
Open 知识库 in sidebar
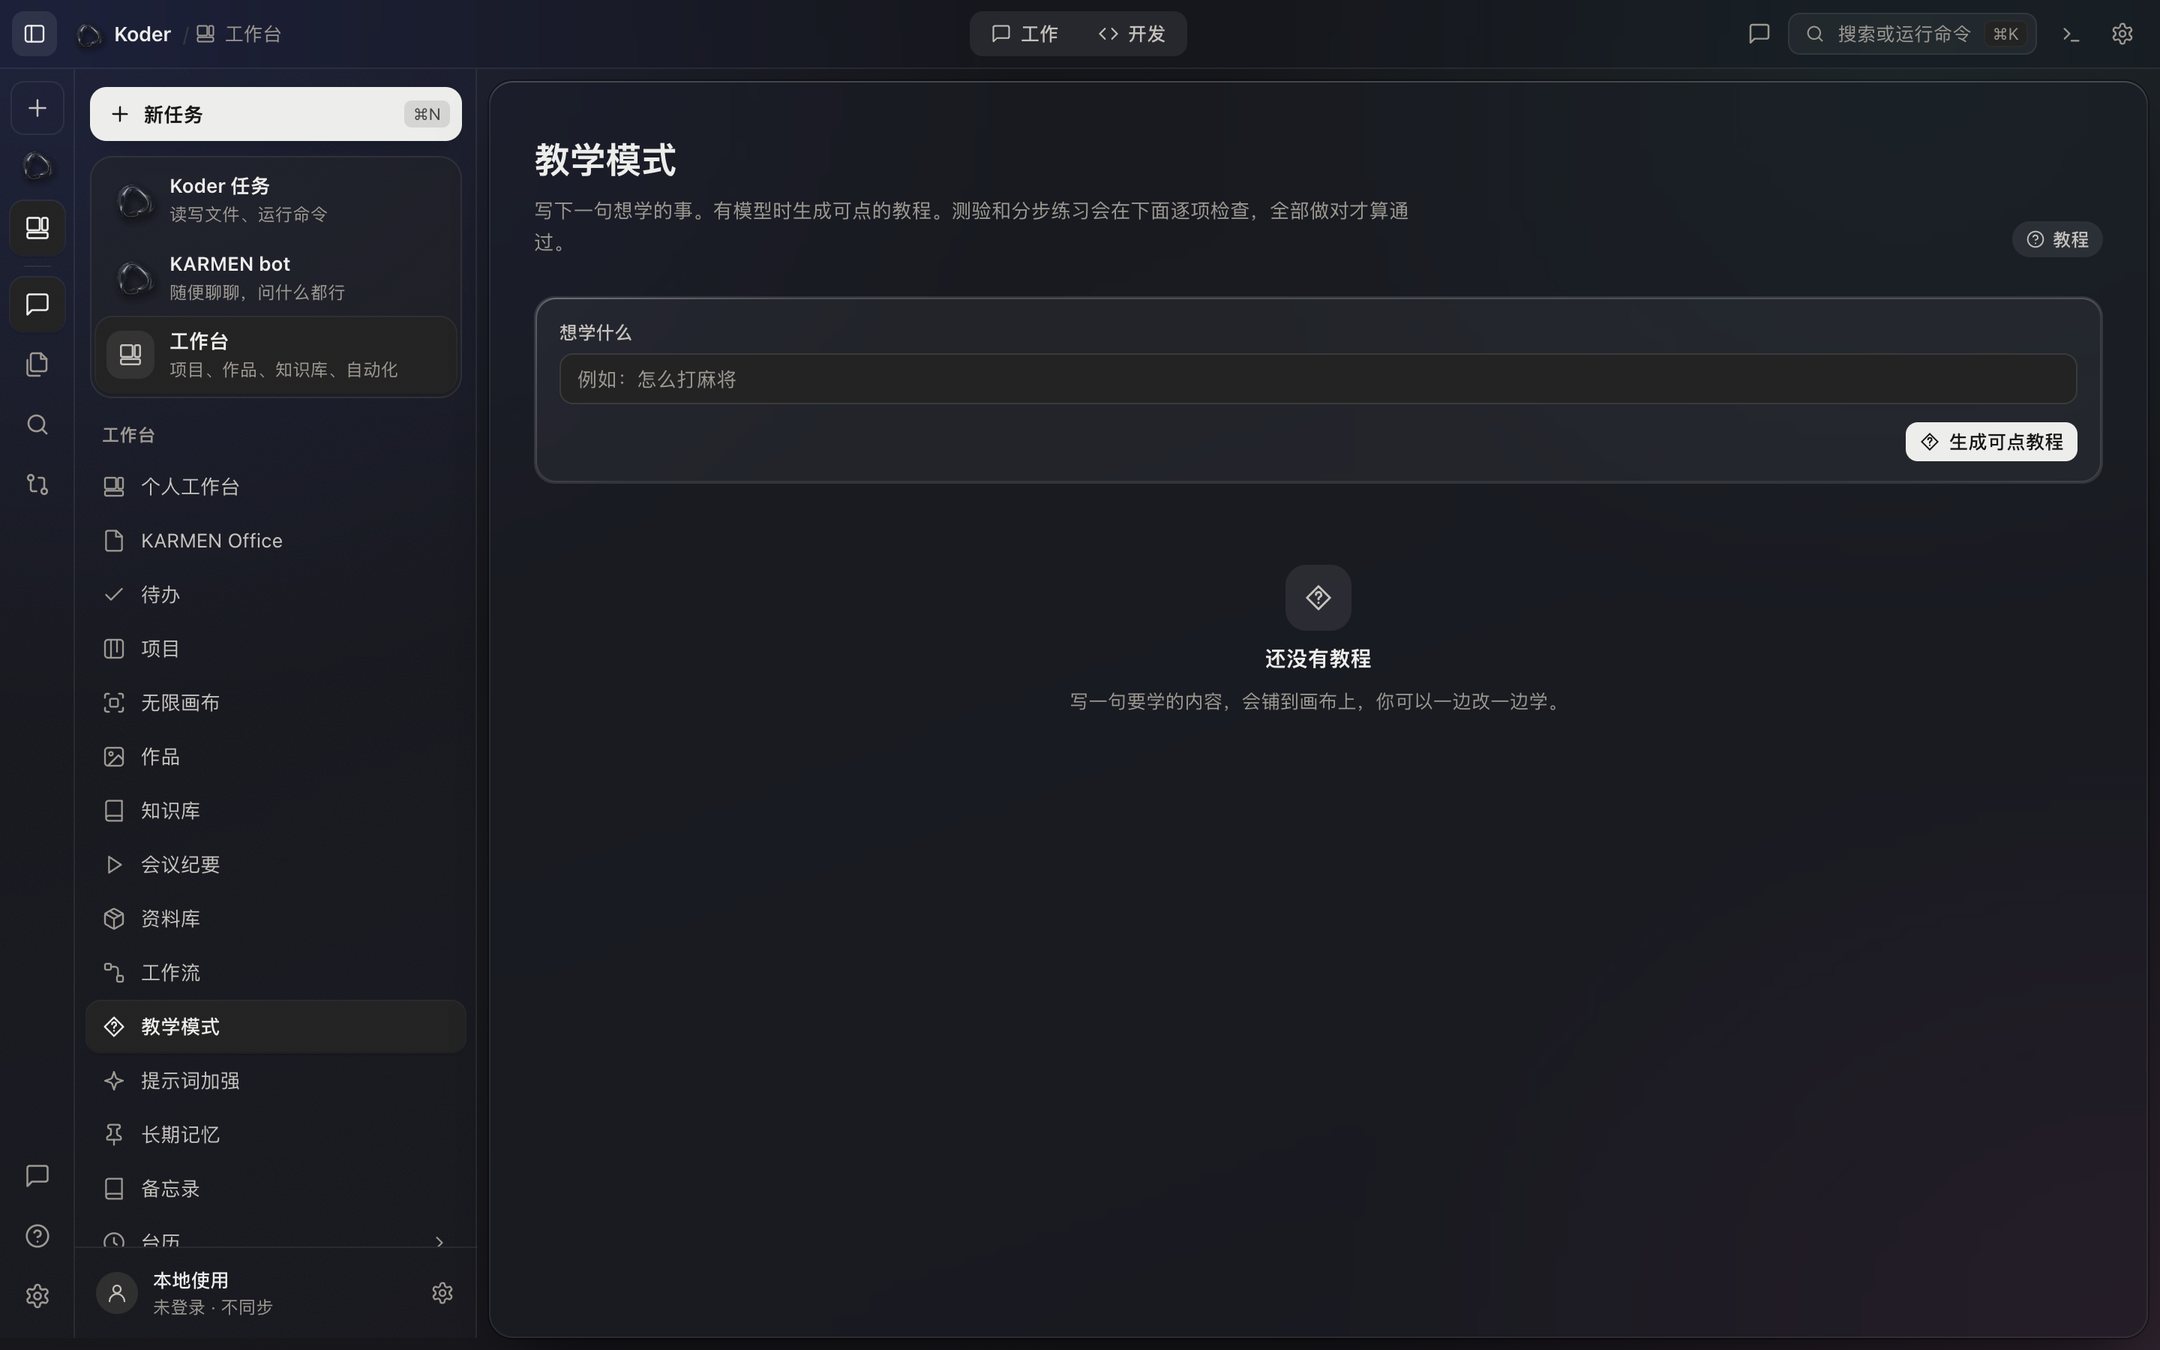[276, 811]
